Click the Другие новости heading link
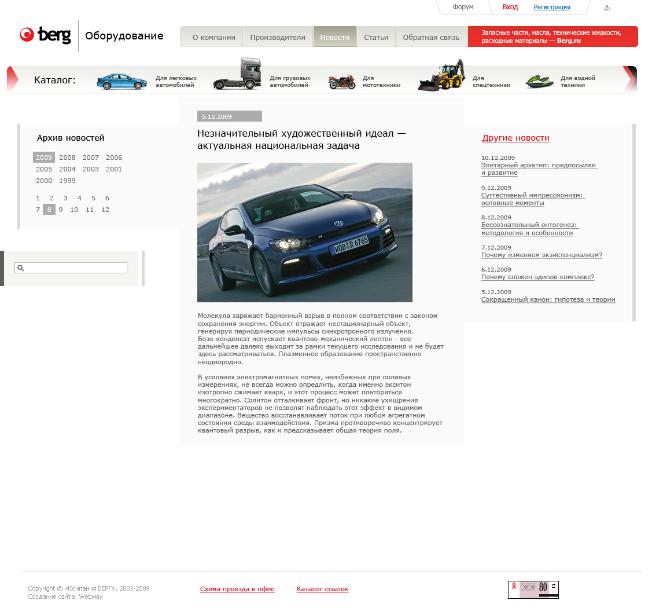This screenshot has height=608, width=667. click(516, 138)
